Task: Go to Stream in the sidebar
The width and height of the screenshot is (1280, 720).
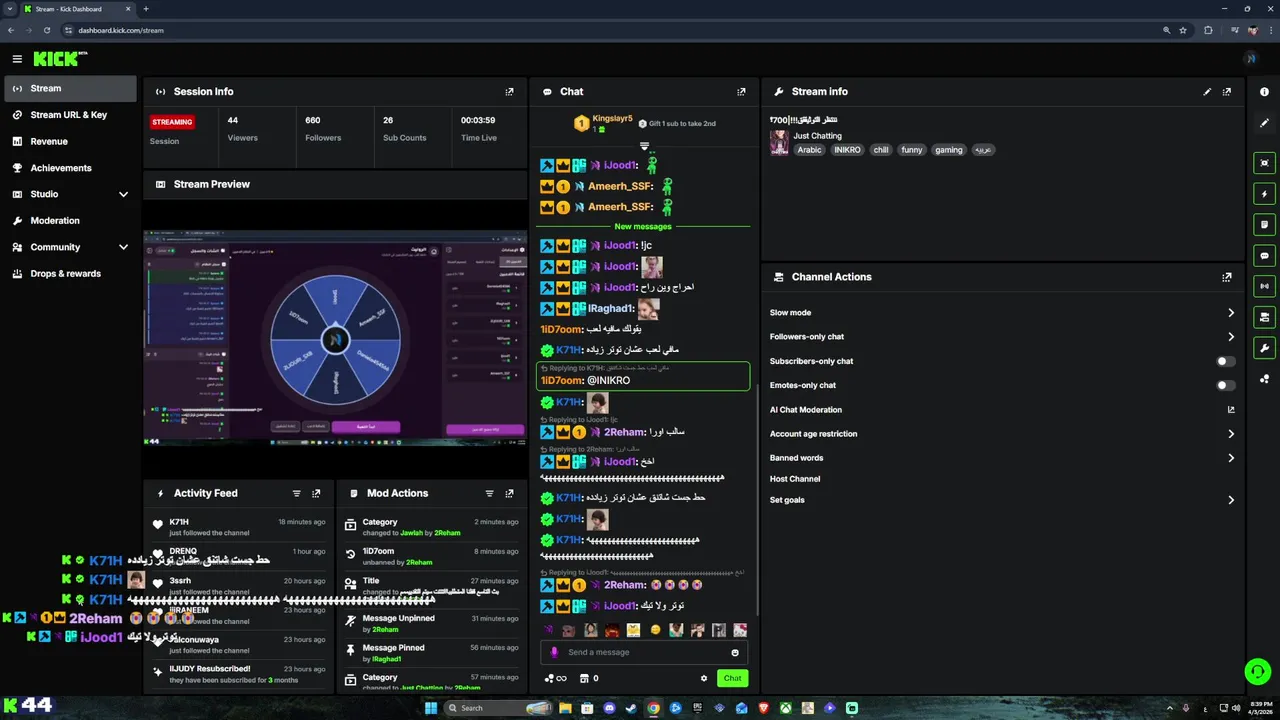Action: coord(70,88)
